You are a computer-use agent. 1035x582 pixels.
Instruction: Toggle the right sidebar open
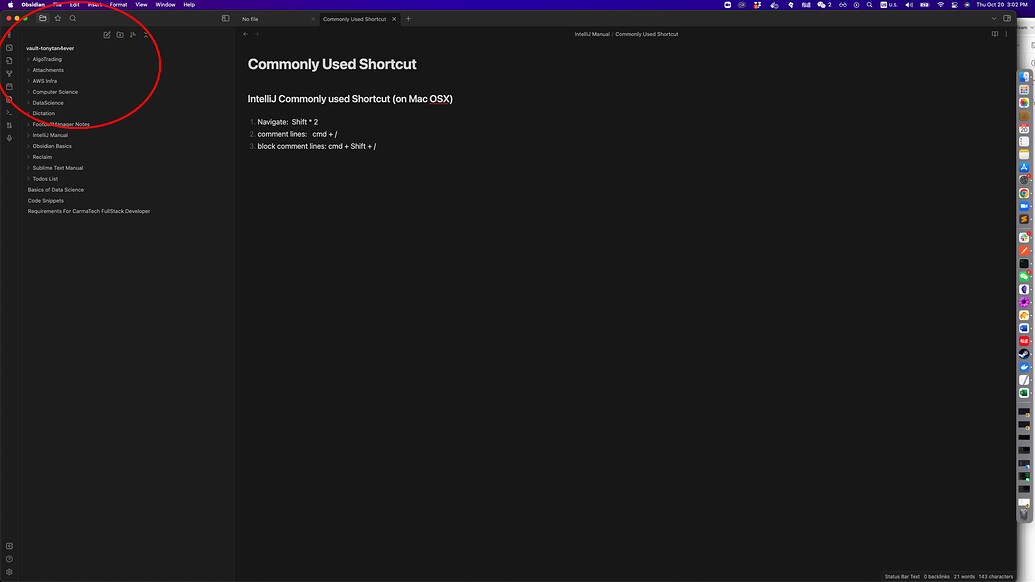click(1007, 18)
